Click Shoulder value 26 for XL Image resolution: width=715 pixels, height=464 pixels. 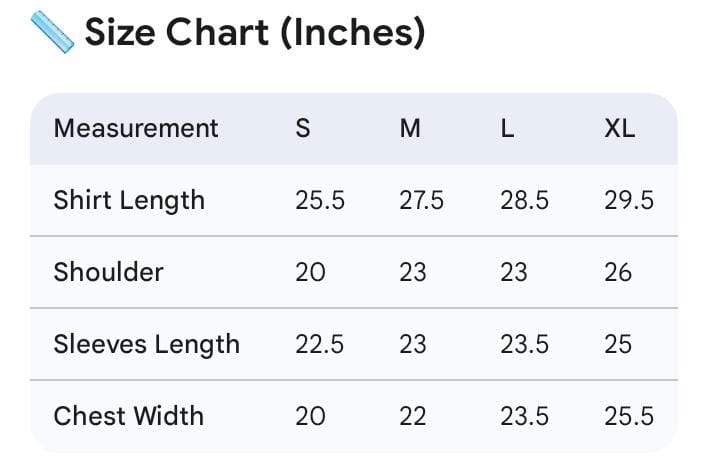pos(618,272)
